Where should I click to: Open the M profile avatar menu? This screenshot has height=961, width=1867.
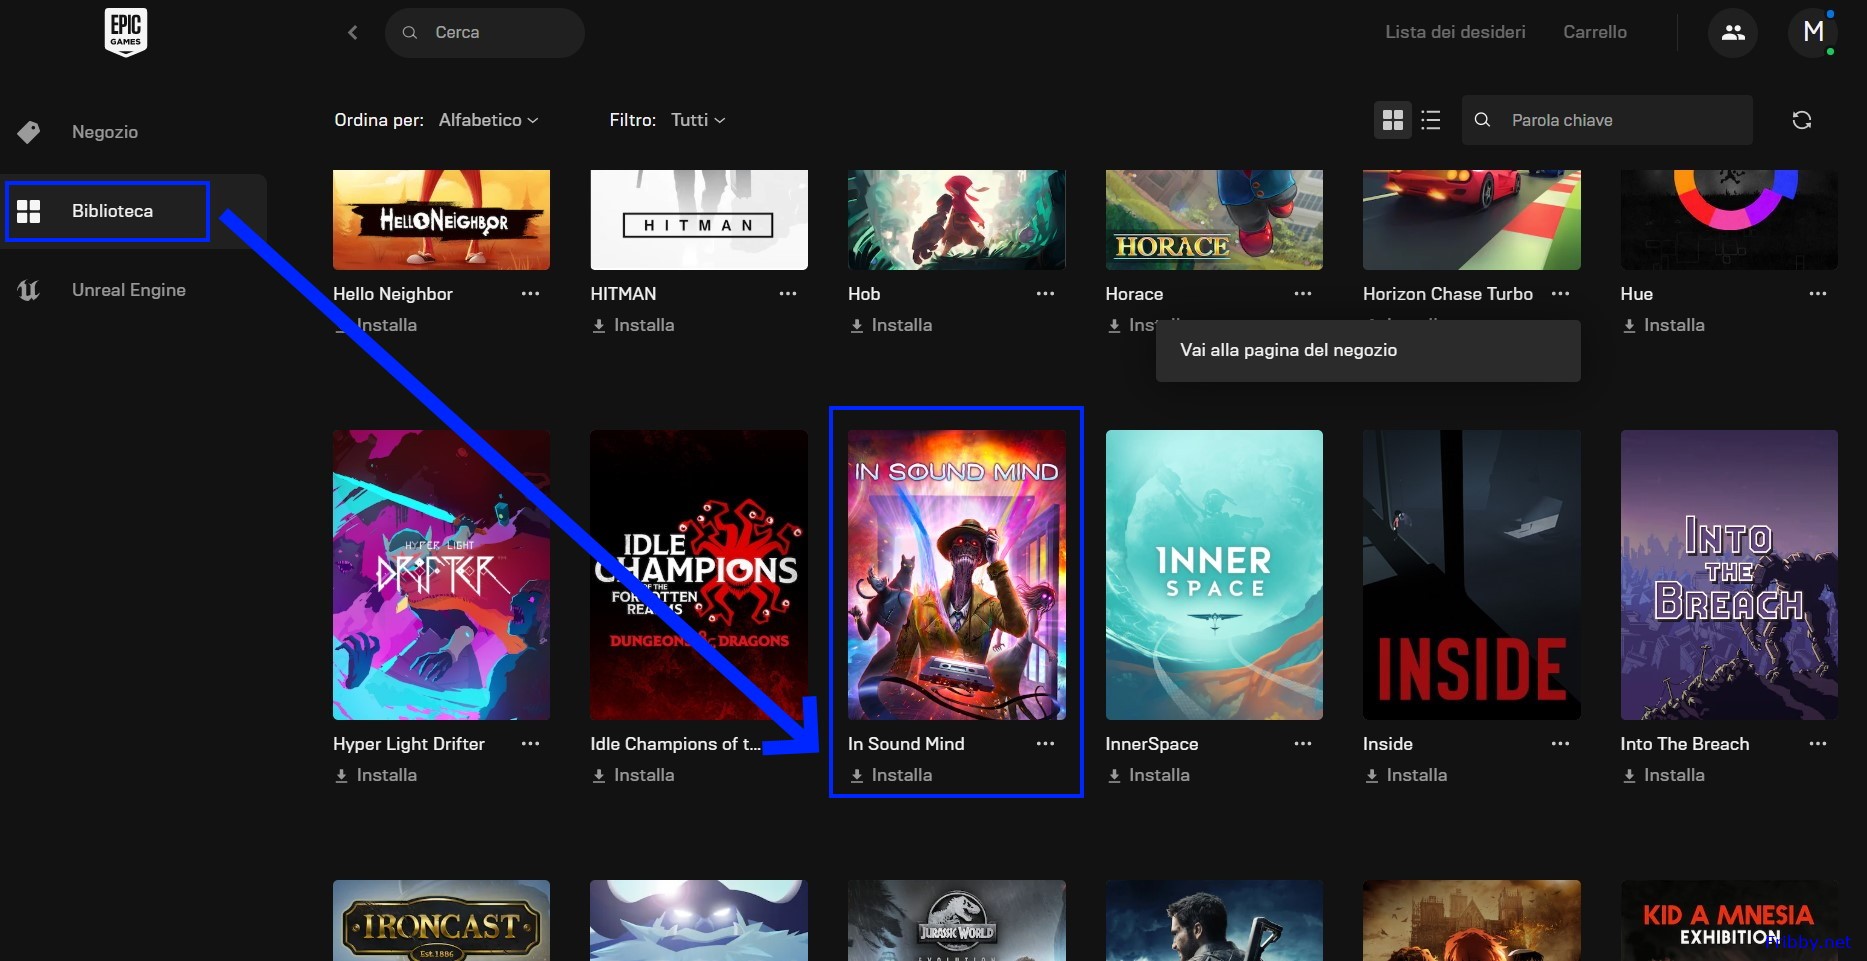click(1812, 32)
